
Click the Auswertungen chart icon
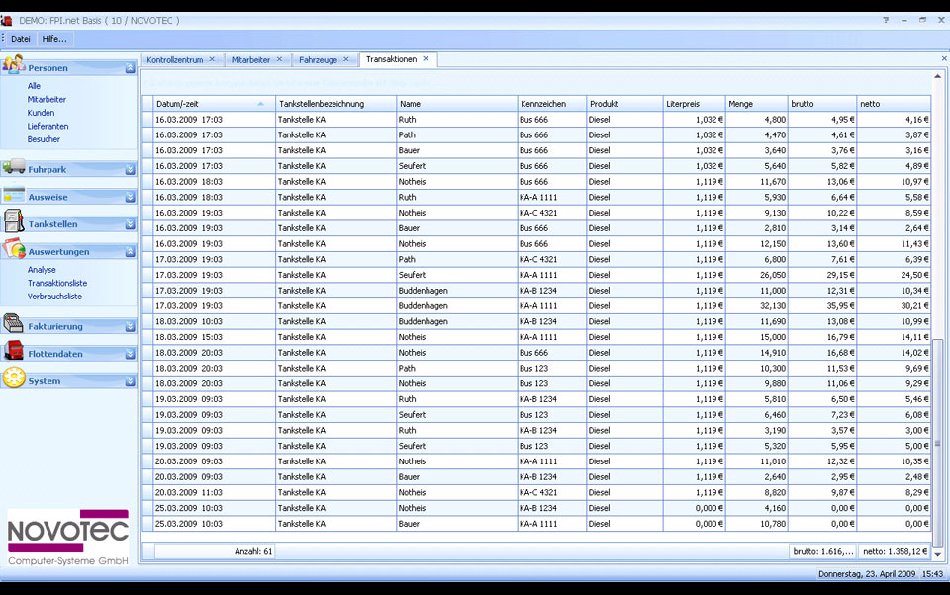pos(13,251)
